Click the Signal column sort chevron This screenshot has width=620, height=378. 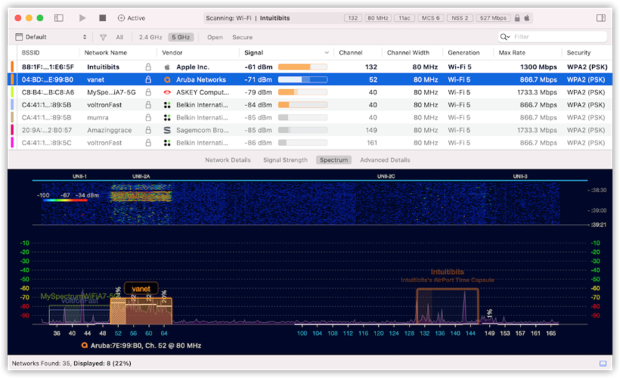point(327,53)
